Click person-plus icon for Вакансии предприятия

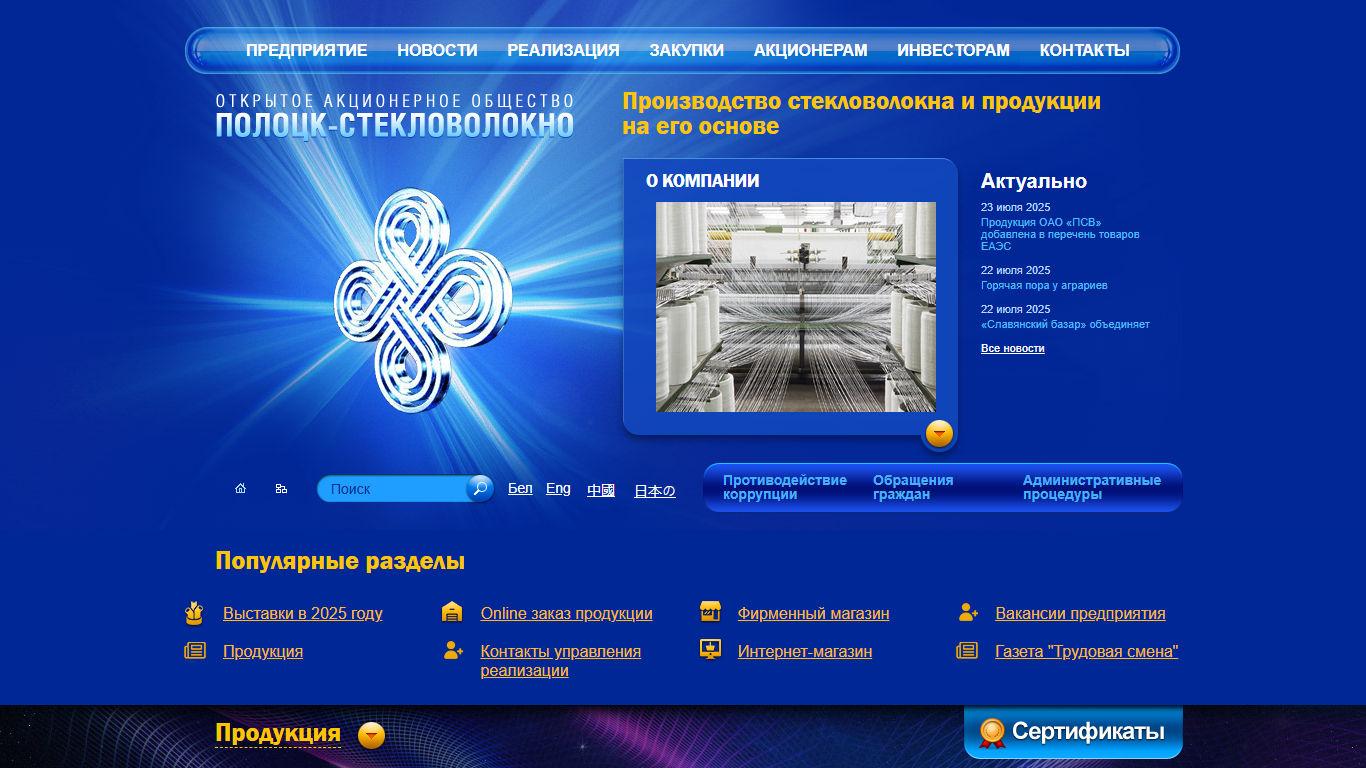click(968, 612)
